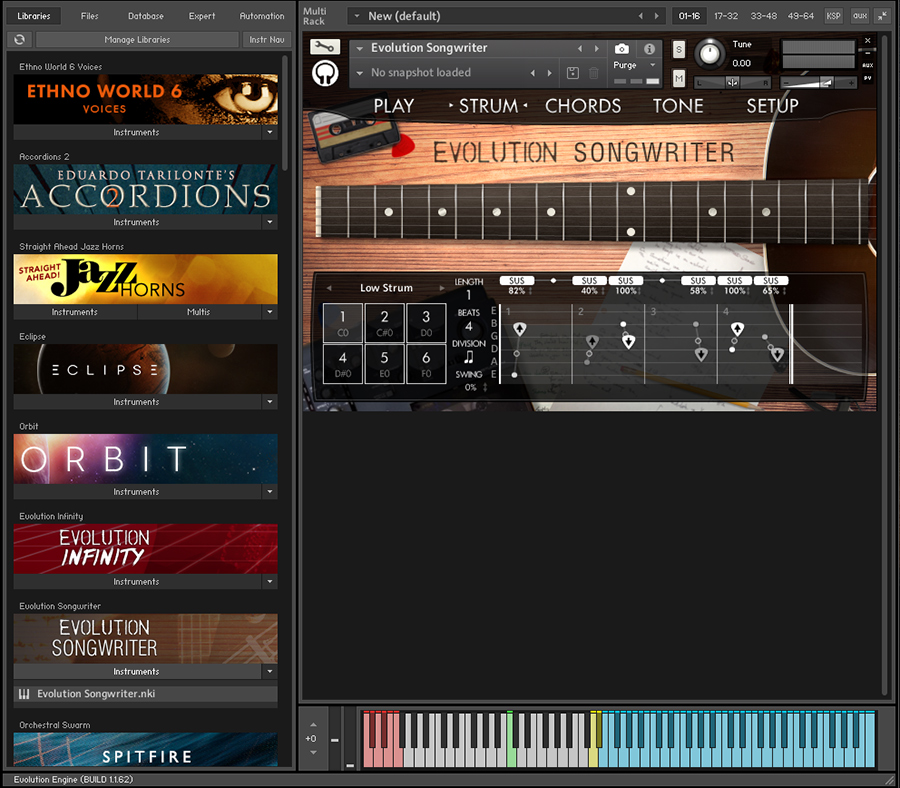Click the swing percentage stepper
The height and width of the screenshot is (788, 900).
coord(486,387)
